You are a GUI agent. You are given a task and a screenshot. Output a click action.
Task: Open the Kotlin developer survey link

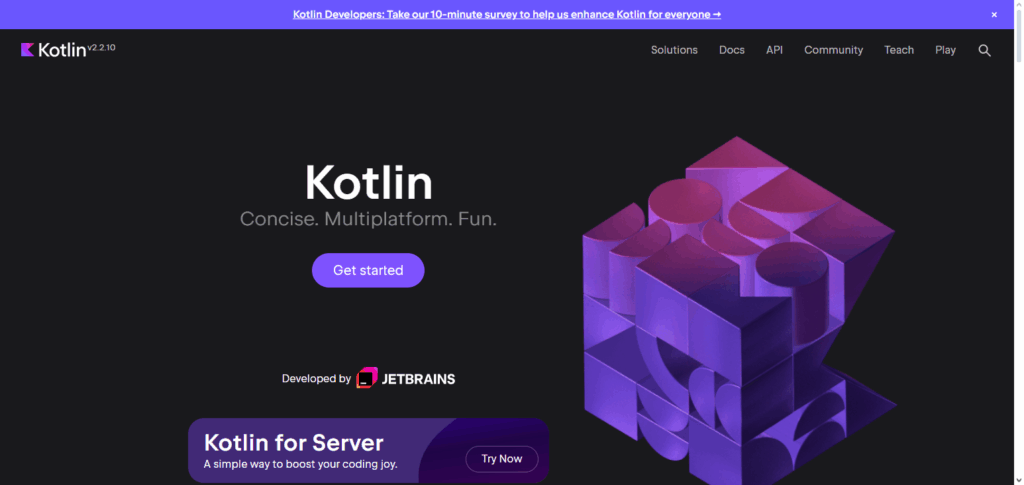[x=507, y=14]
